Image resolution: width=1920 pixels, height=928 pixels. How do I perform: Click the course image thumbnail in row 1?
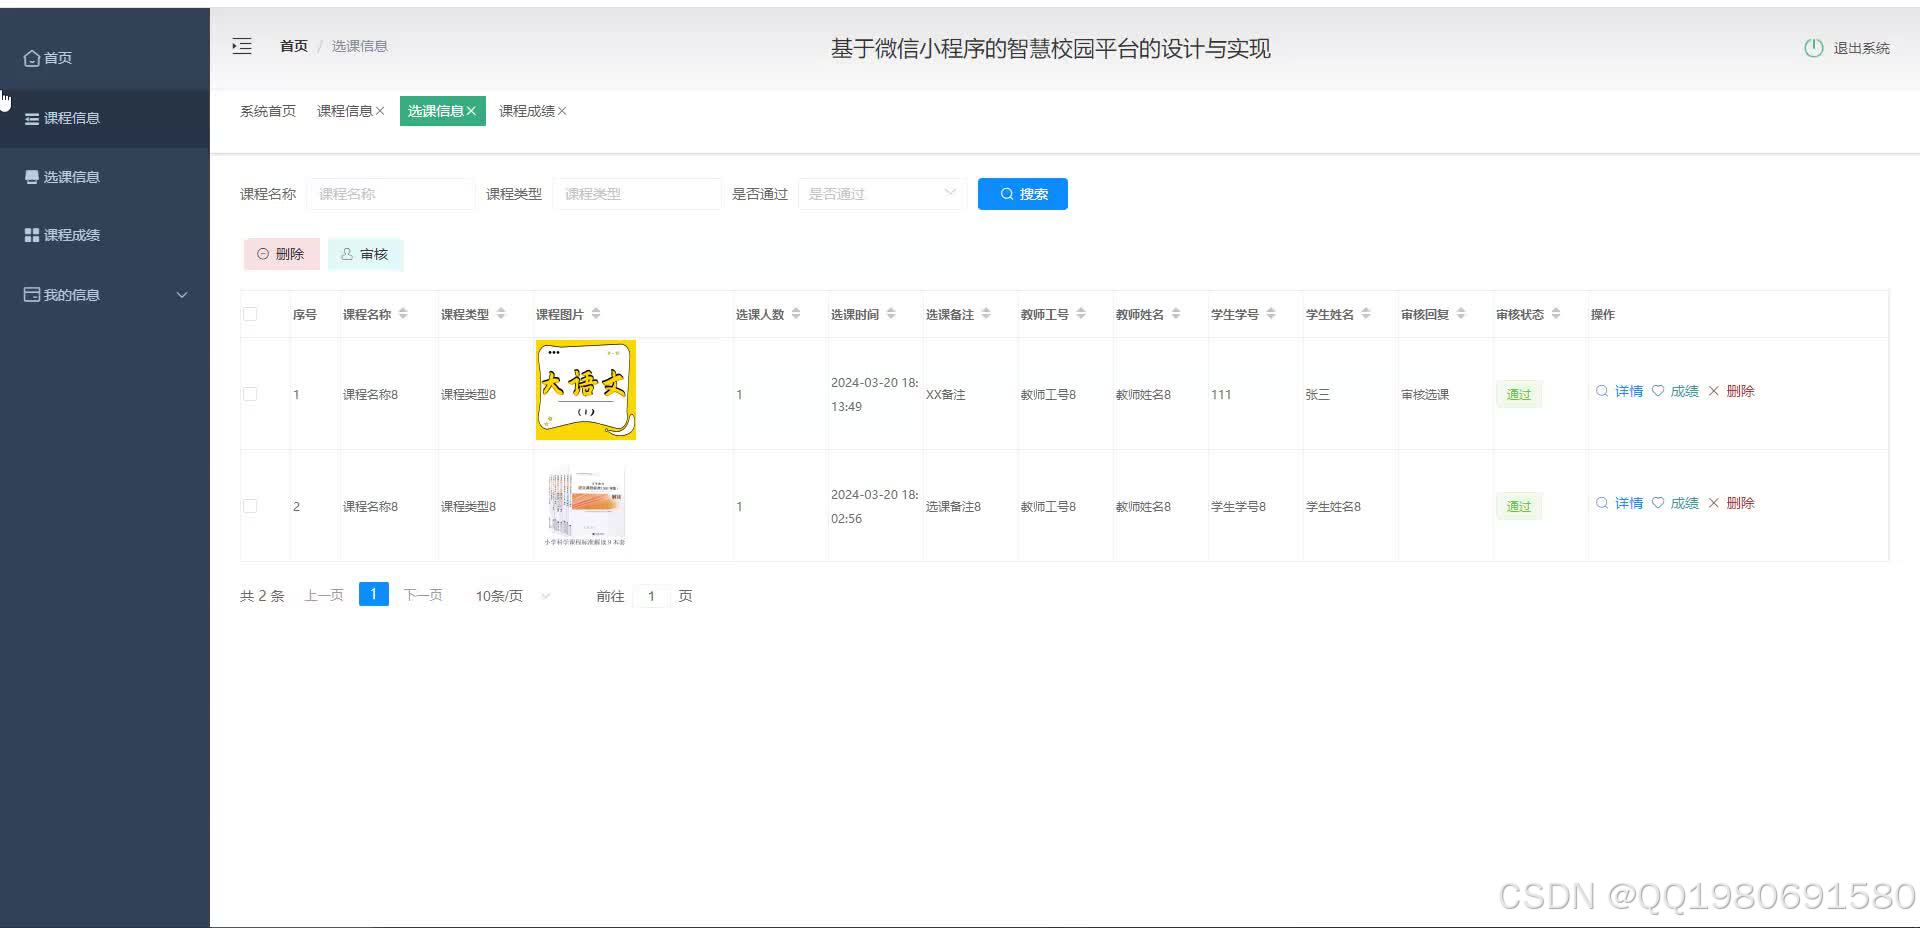[x=585, y=389]
